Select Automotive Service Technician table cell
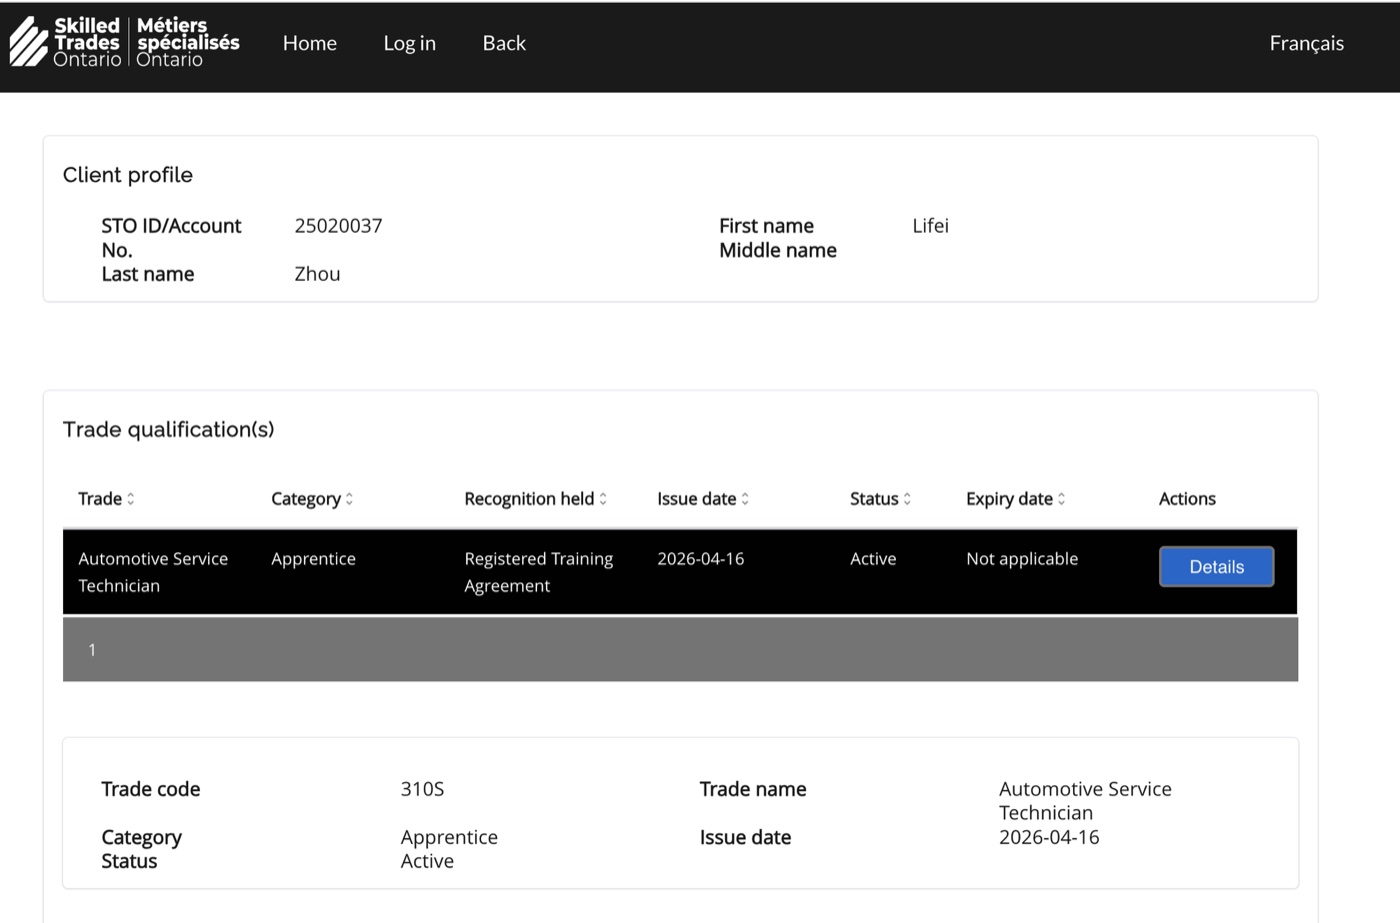 tap(153, 572)
